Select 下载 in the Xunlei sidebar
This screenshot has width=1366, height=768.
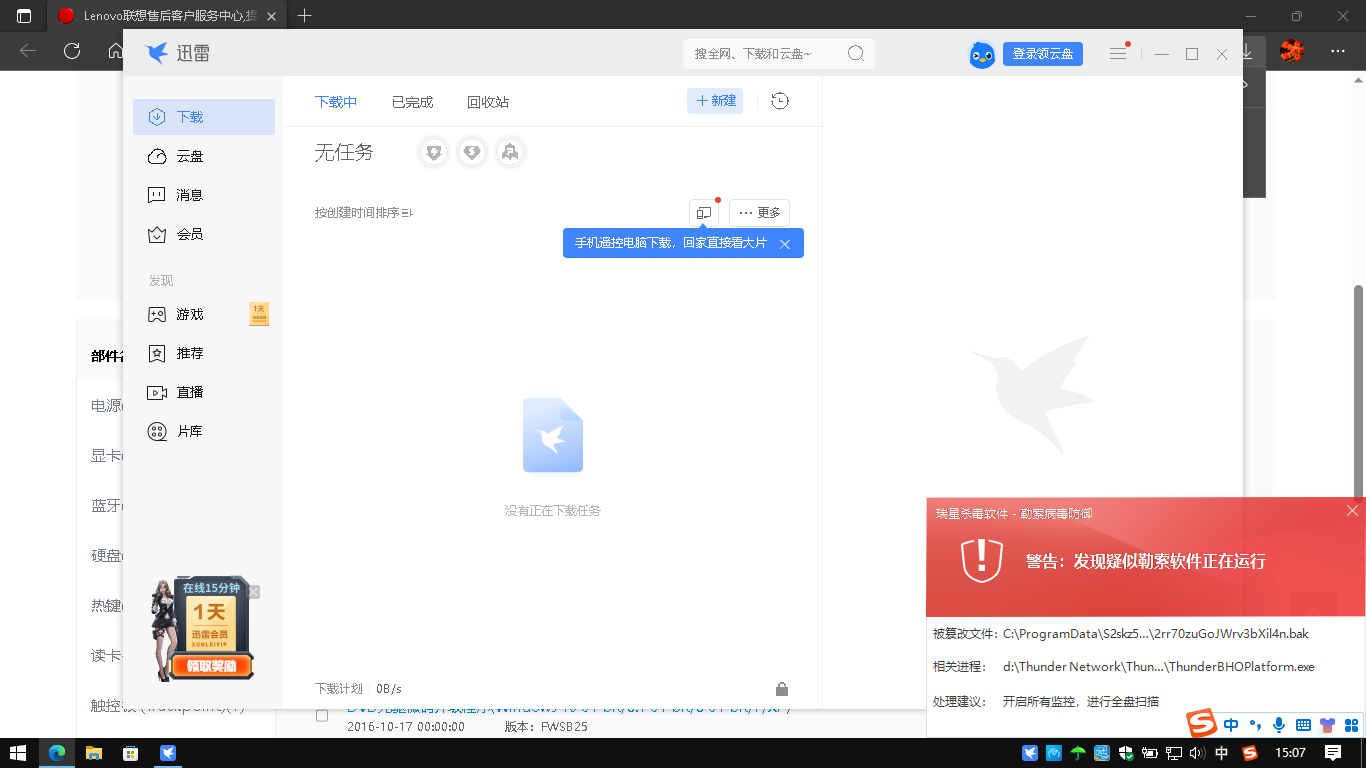pos(203,117)
